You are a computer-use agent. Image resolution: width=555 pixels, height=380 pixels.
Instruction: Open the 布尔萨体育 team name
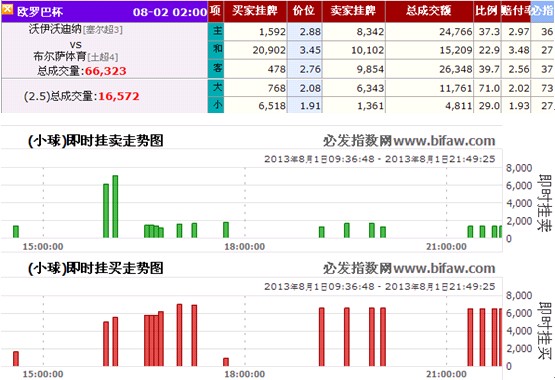[59, 56]
